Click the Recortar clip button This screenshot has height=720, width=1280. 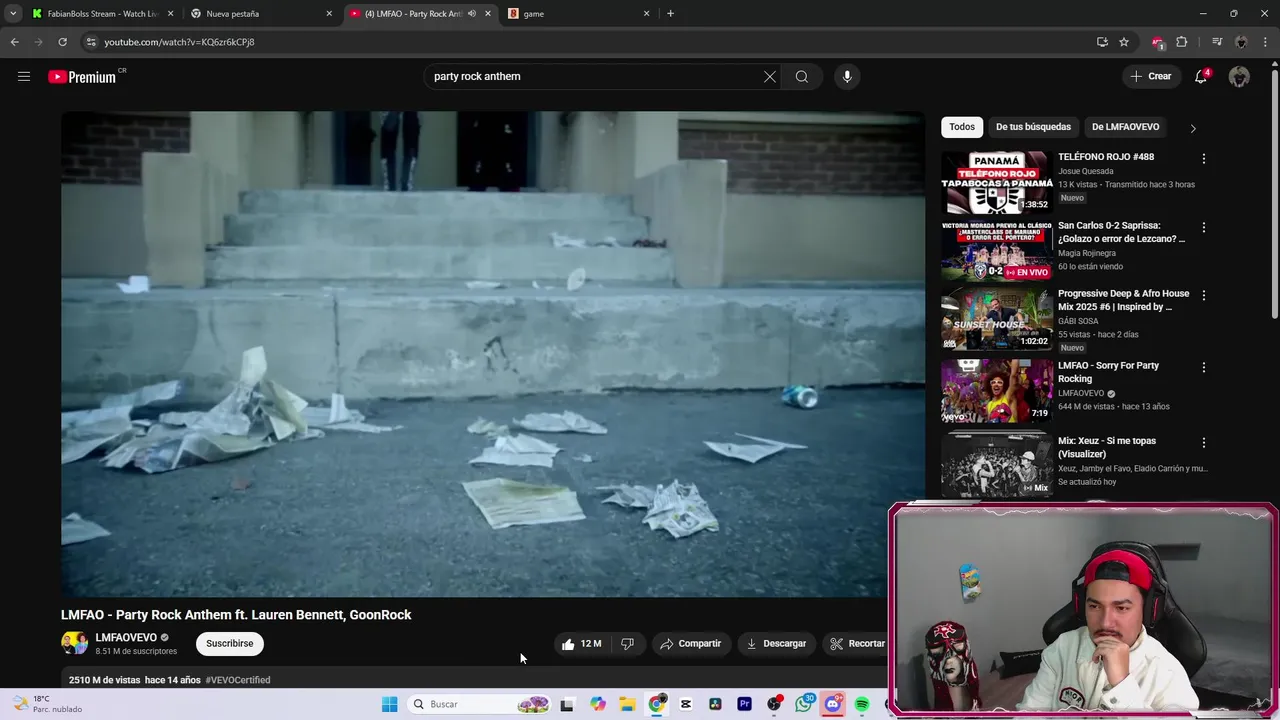pyautogui.click(x=856, y=644)
